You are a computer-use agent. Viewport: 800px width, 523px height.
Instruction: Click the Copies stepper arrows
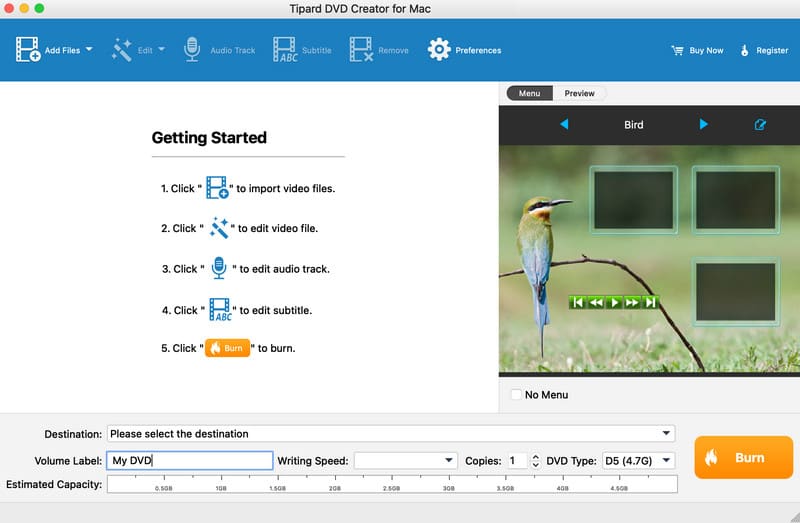pos(535,461)
